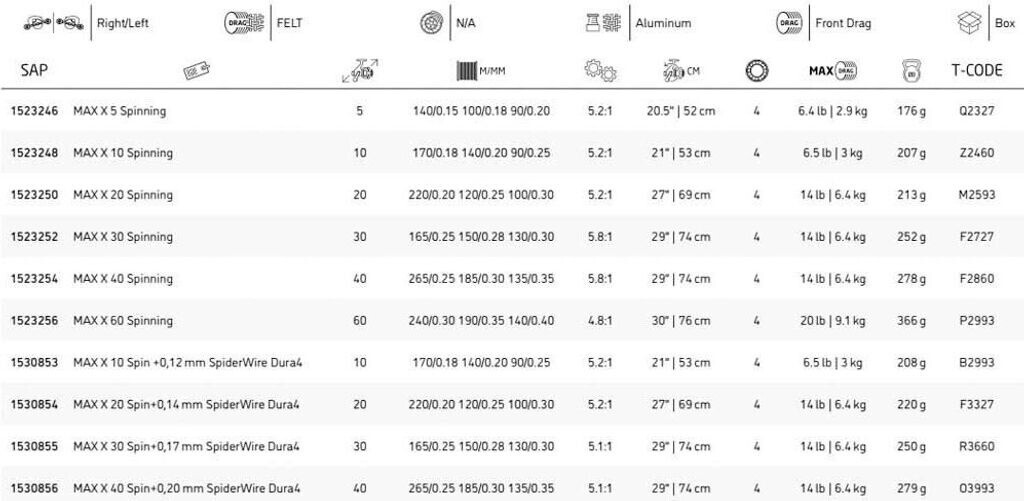Select SAP number 1523250
The image size is (1024, 501).
click(34, 195)
